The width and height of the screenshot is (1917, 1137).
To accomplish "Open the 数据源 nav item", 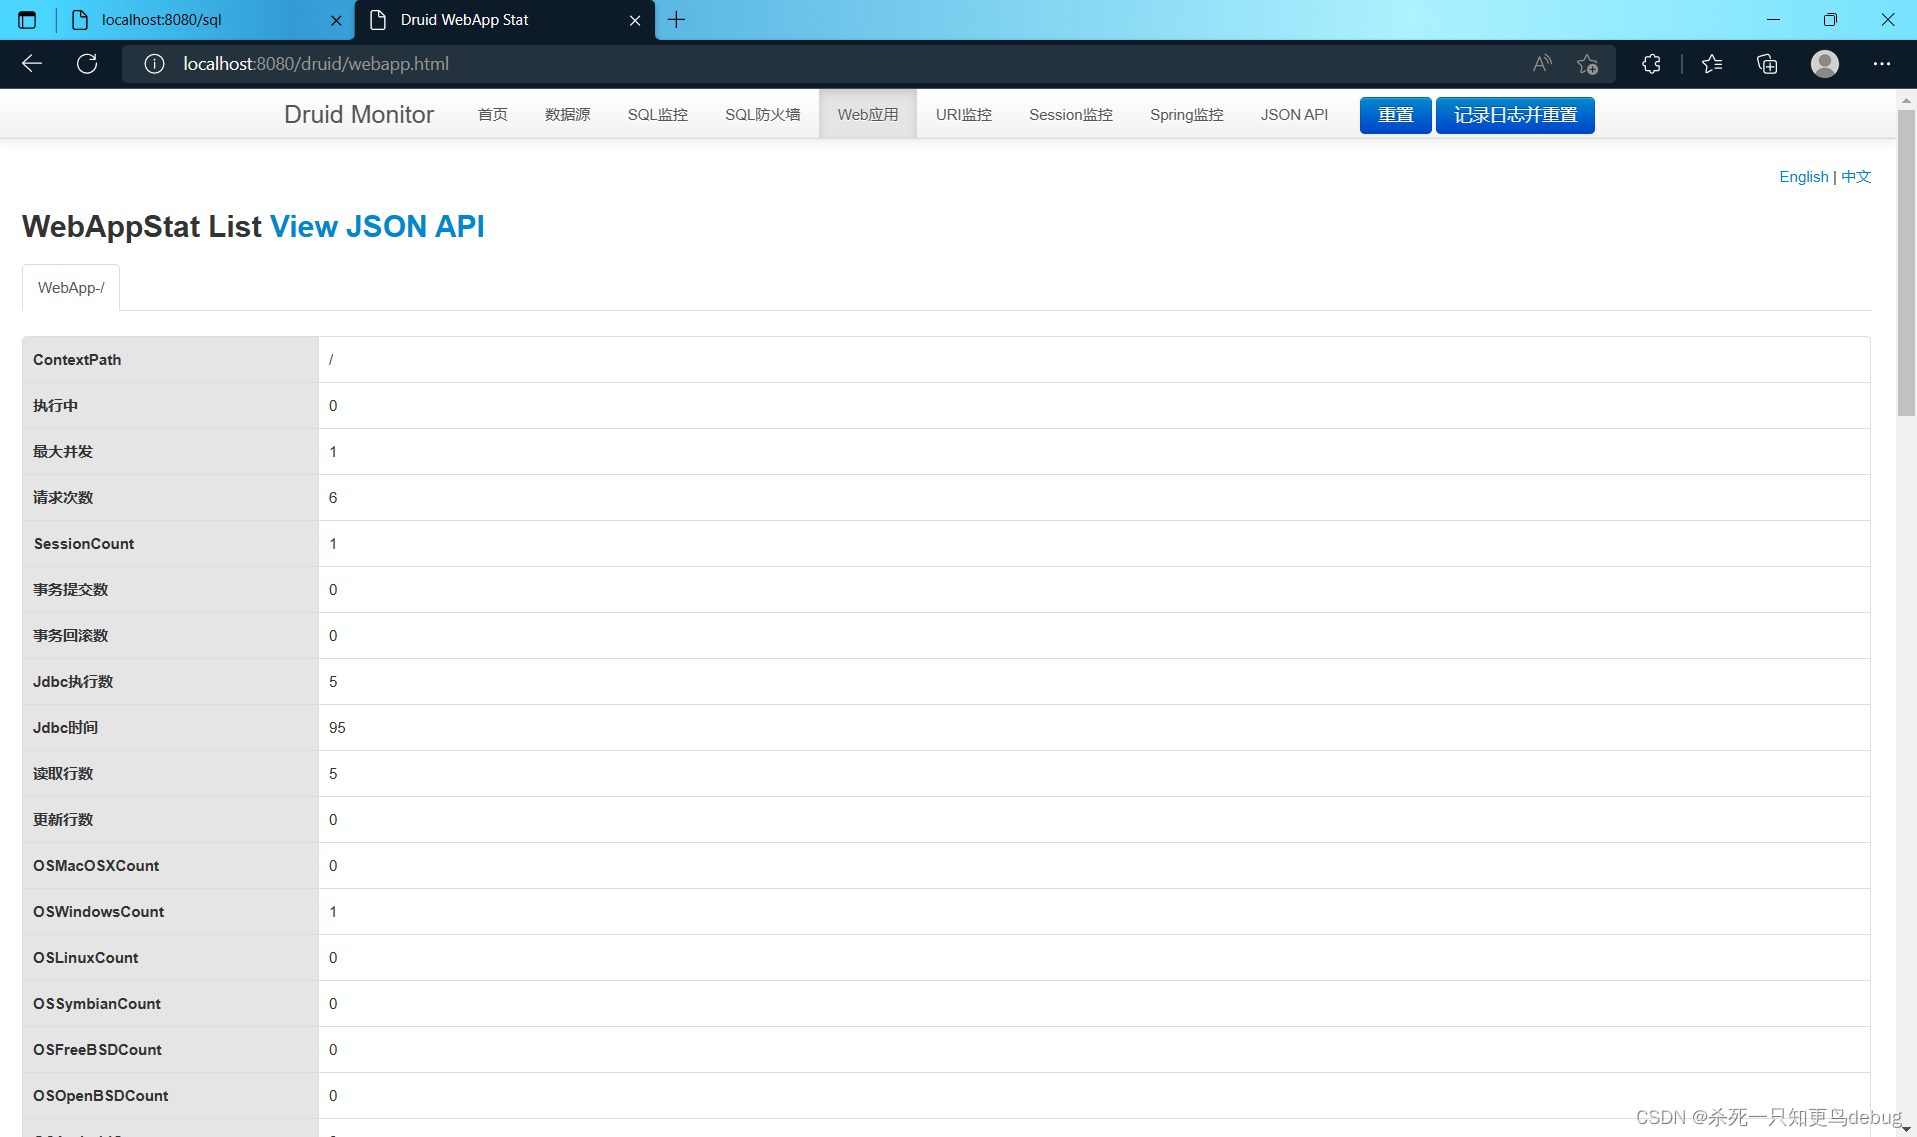I will coord(568,114).
